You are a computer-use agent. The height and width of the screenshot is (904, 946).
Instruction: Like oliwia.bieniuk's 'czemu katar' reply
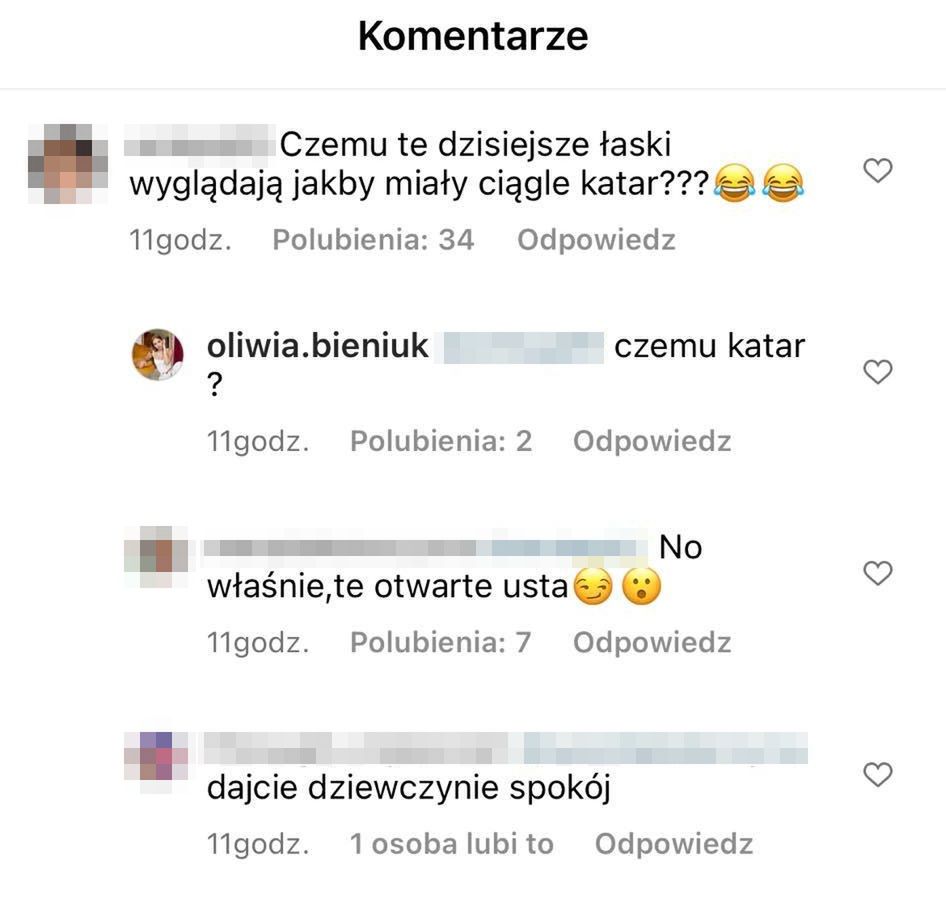[x=878, y=371]
